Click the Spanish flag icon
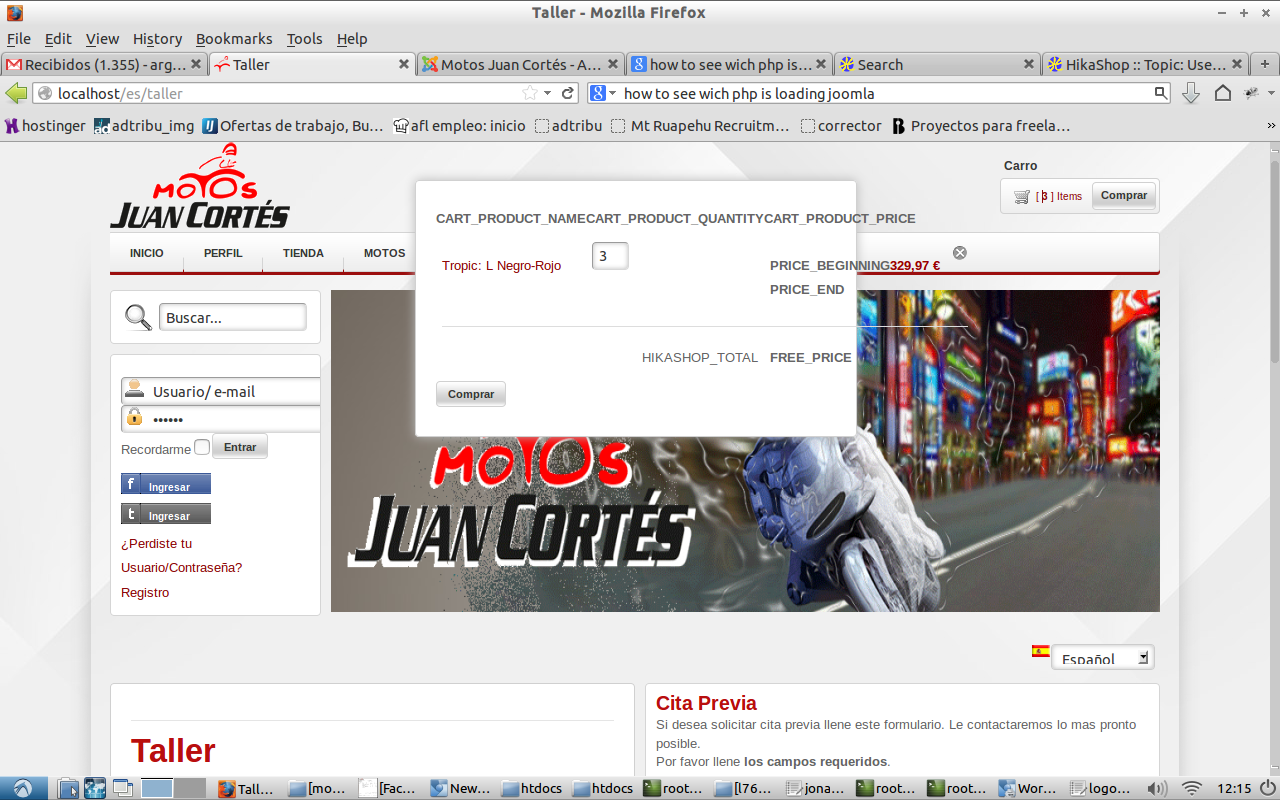 click(x=1041, y=651)
